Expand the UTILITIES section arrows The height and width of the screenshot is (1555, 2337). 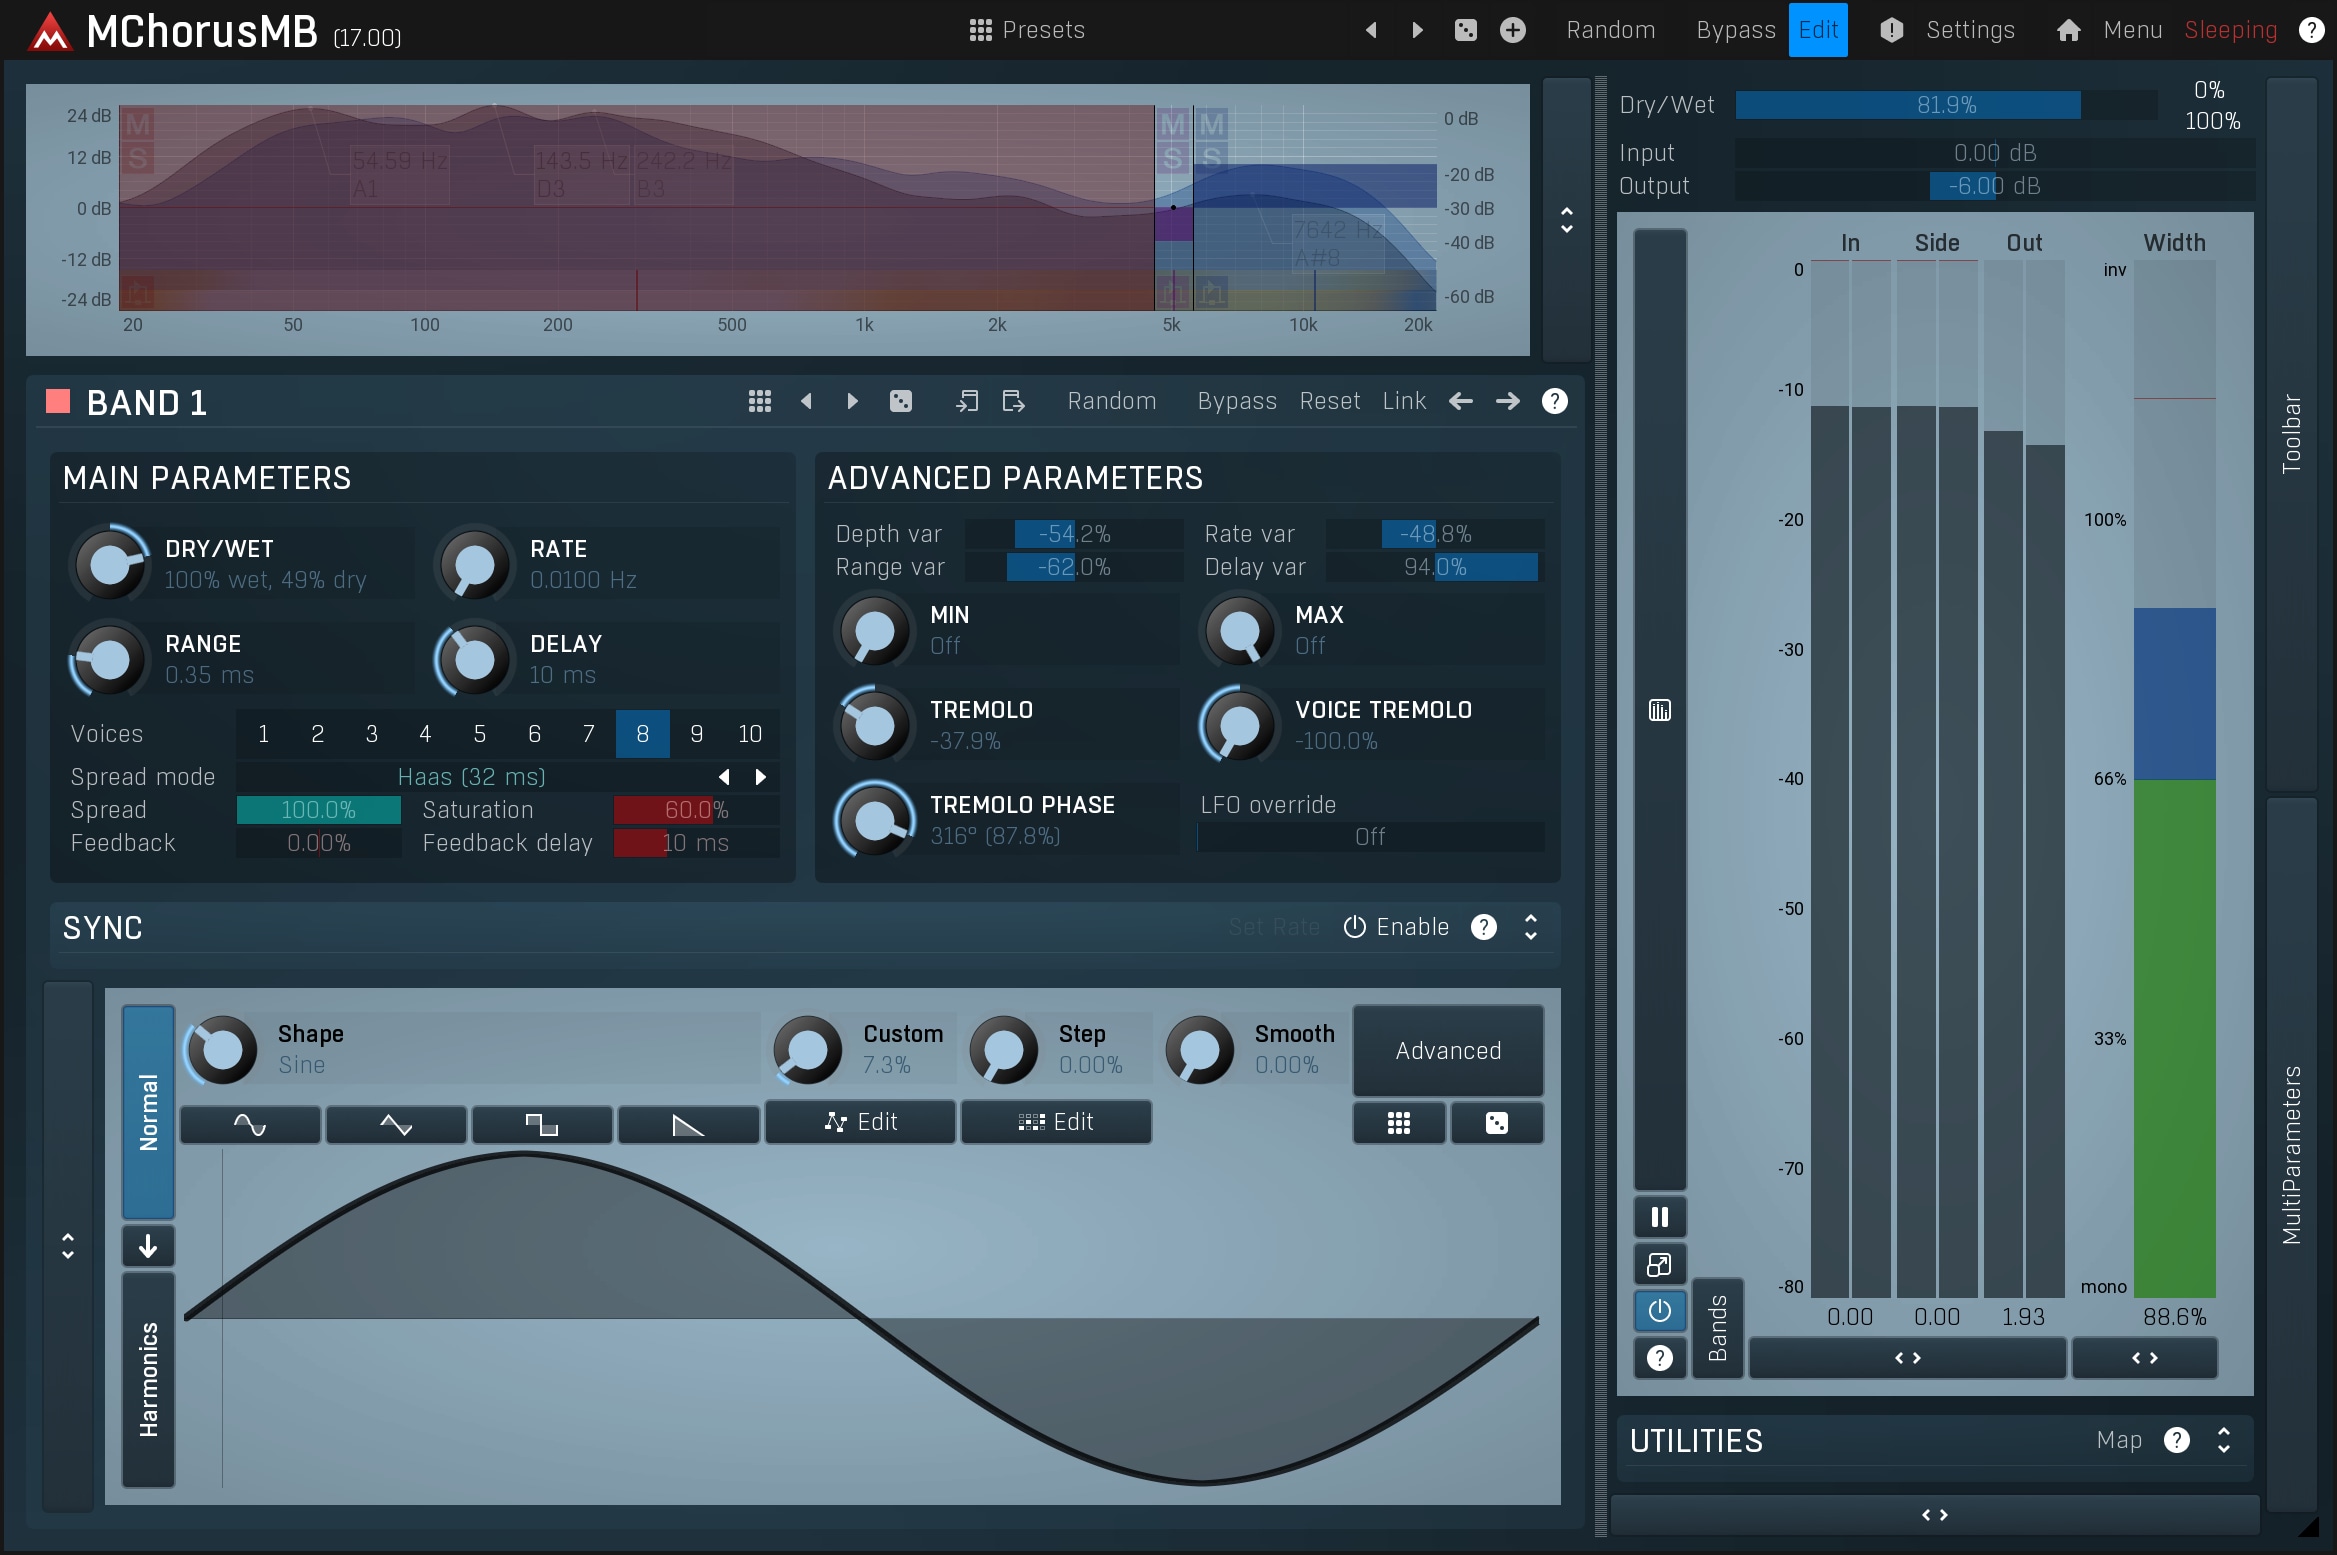click(2223, 1440)
